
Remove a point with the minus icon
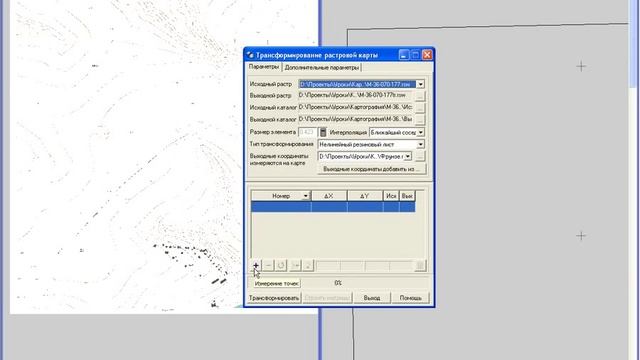pos(268,265)
